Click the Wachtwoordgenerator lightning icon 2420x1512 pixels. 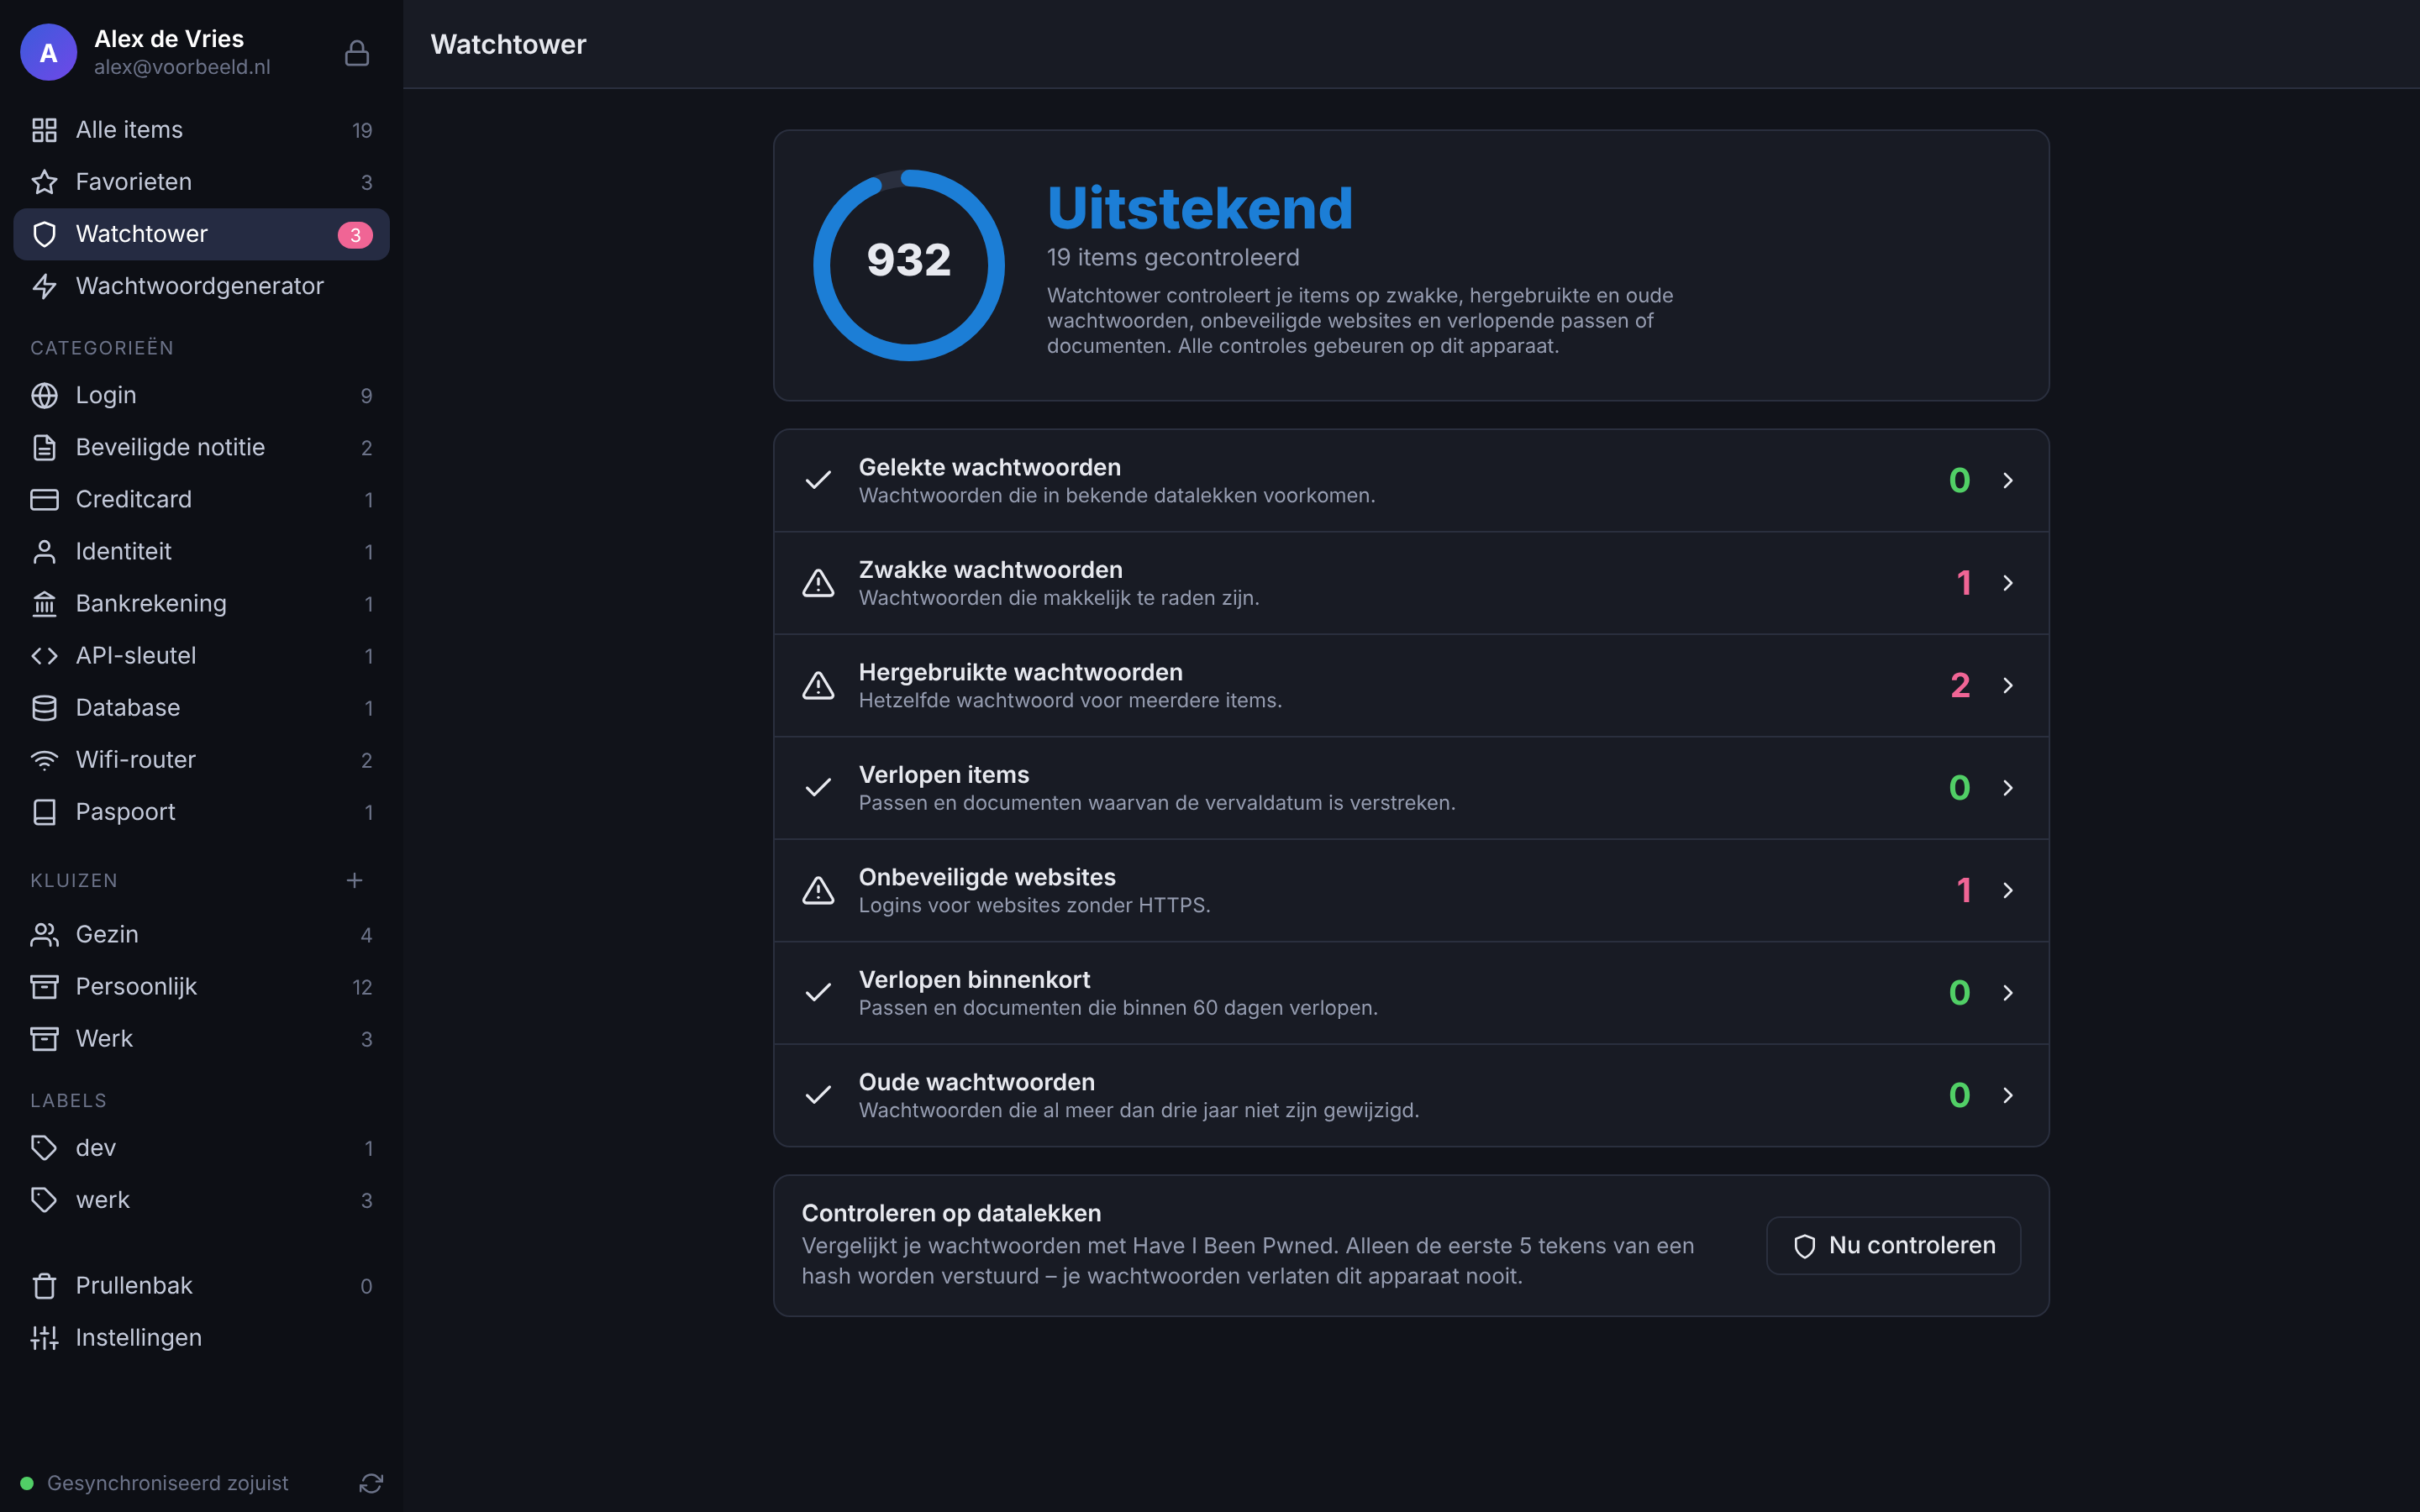(44, 286)
